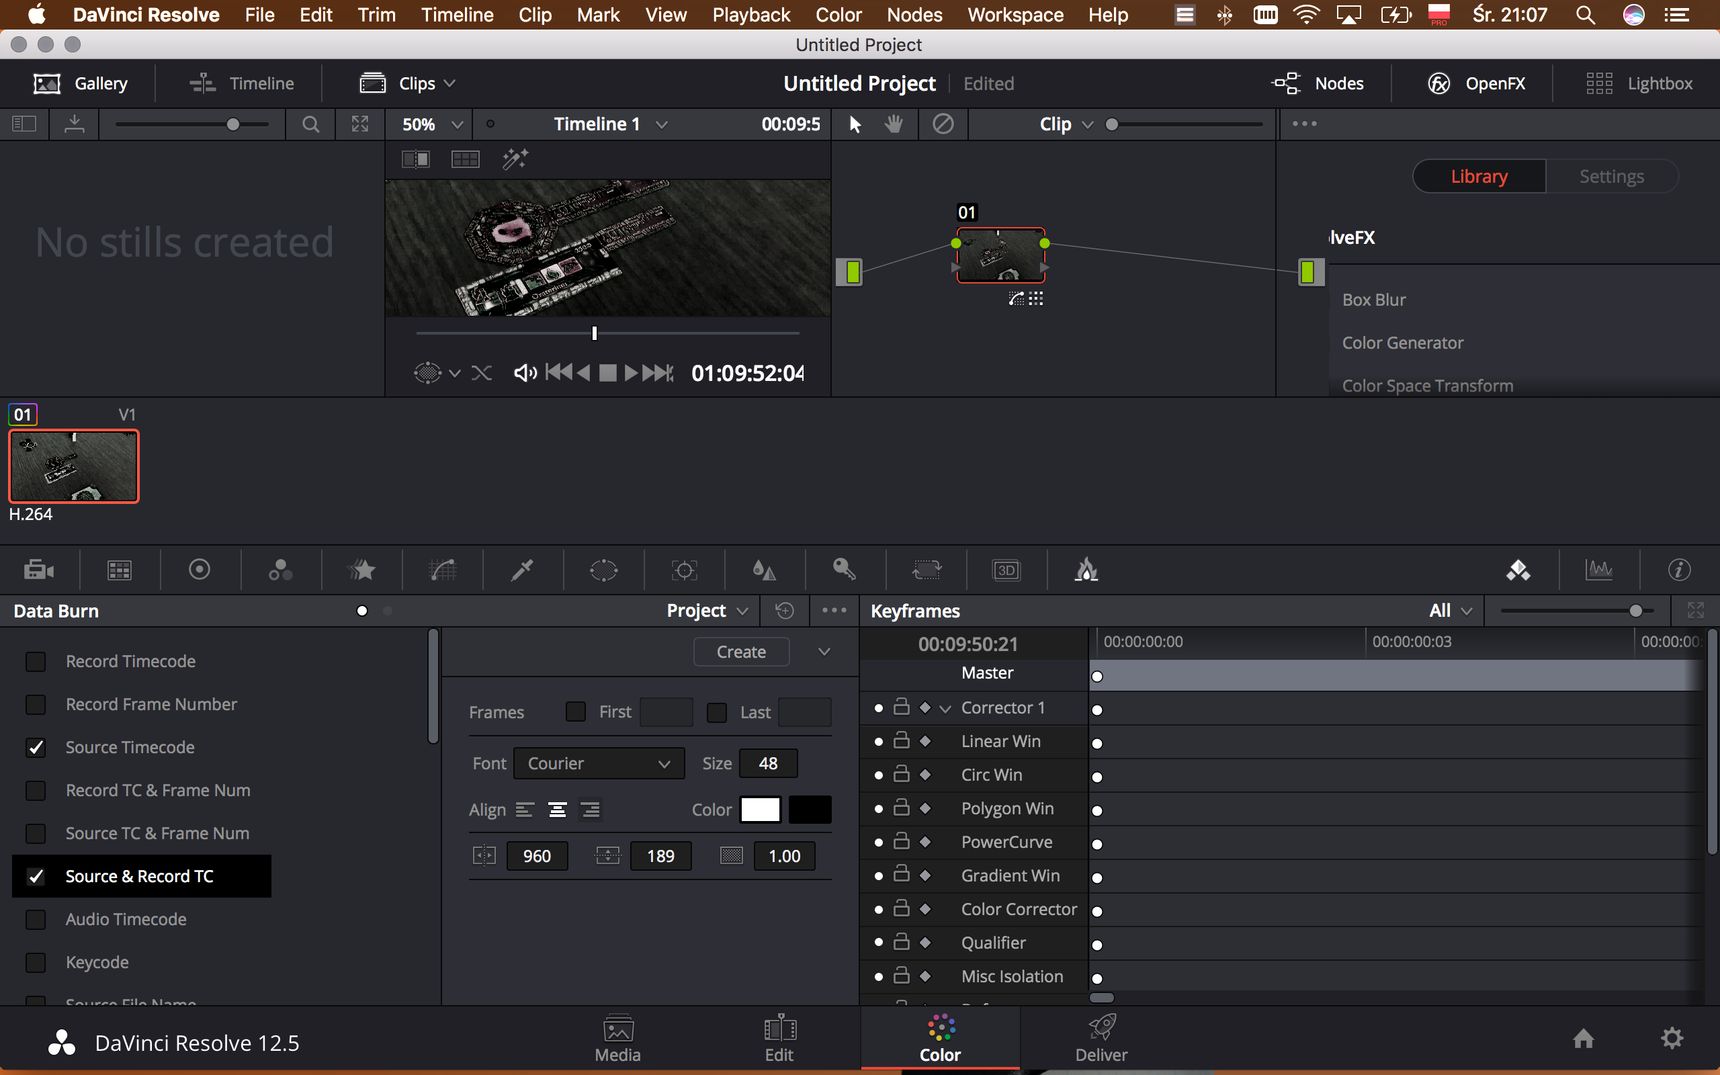This screenshot has height=1075, width=1720.
Task: Click the black background color swatch
Action: 810,810
